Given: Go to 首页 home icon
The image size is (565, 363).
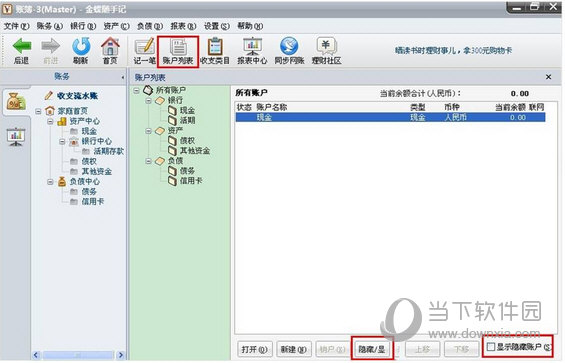Looking at the screenshot, I should [x=110, y=46].
